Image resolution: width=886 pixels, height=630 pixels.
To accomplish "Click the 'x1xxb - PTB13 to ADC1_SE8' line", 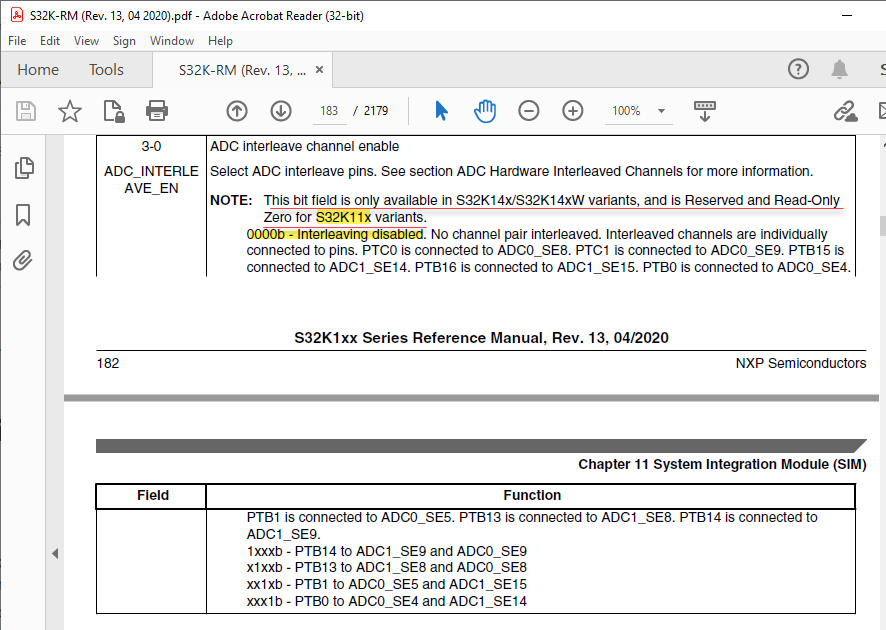I will pyautogui.click(x=386, y=567).
